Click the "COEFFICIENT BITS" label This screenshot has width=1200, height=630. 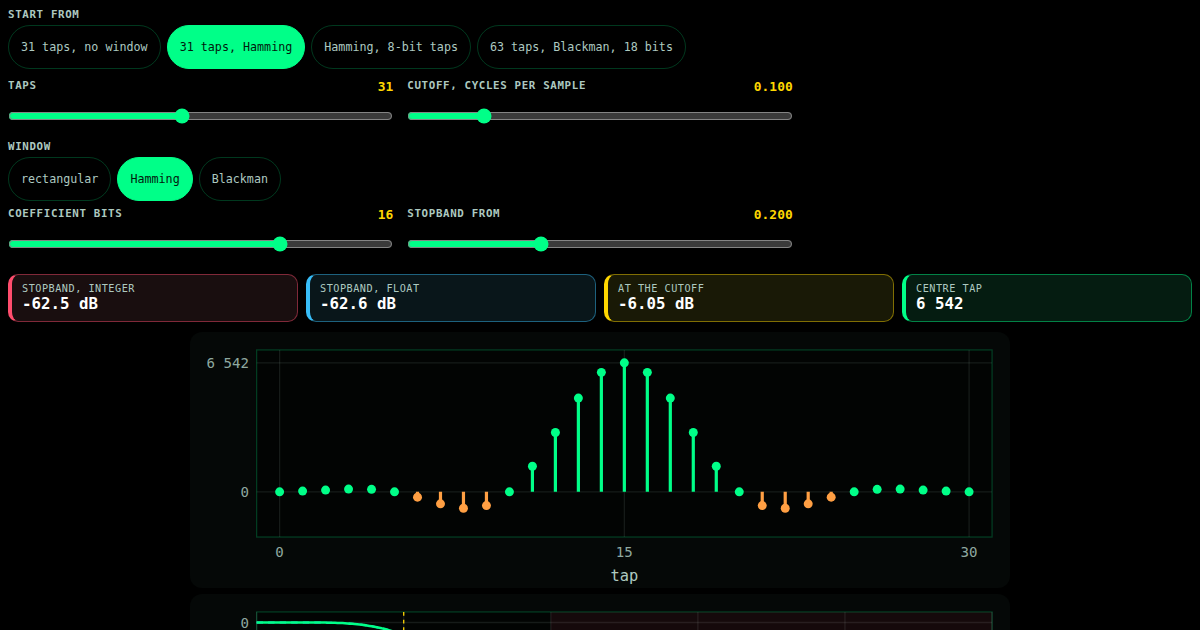tap(65, 213)
